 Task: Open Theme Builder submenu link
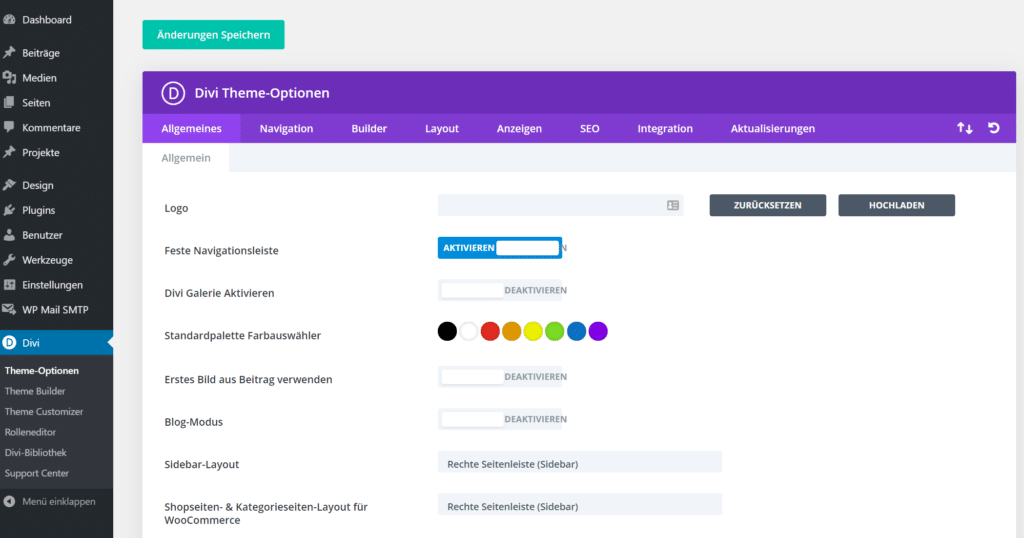(x=35, y=391)
